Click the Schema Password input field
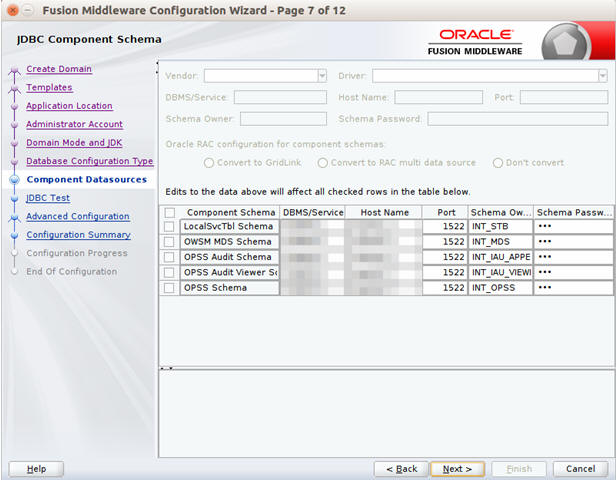Viewport: 616px width, 480px height. tap(518, 119)
